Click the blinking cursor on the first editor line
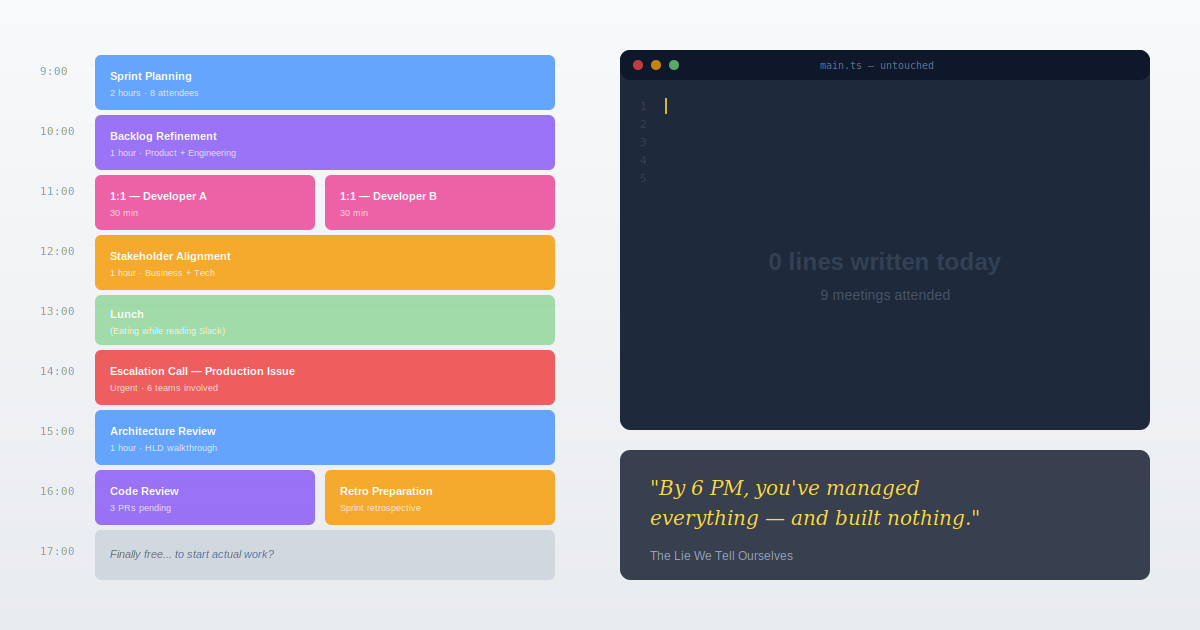Viewport: 1200px width, 630px height. [x=667, y=105]
